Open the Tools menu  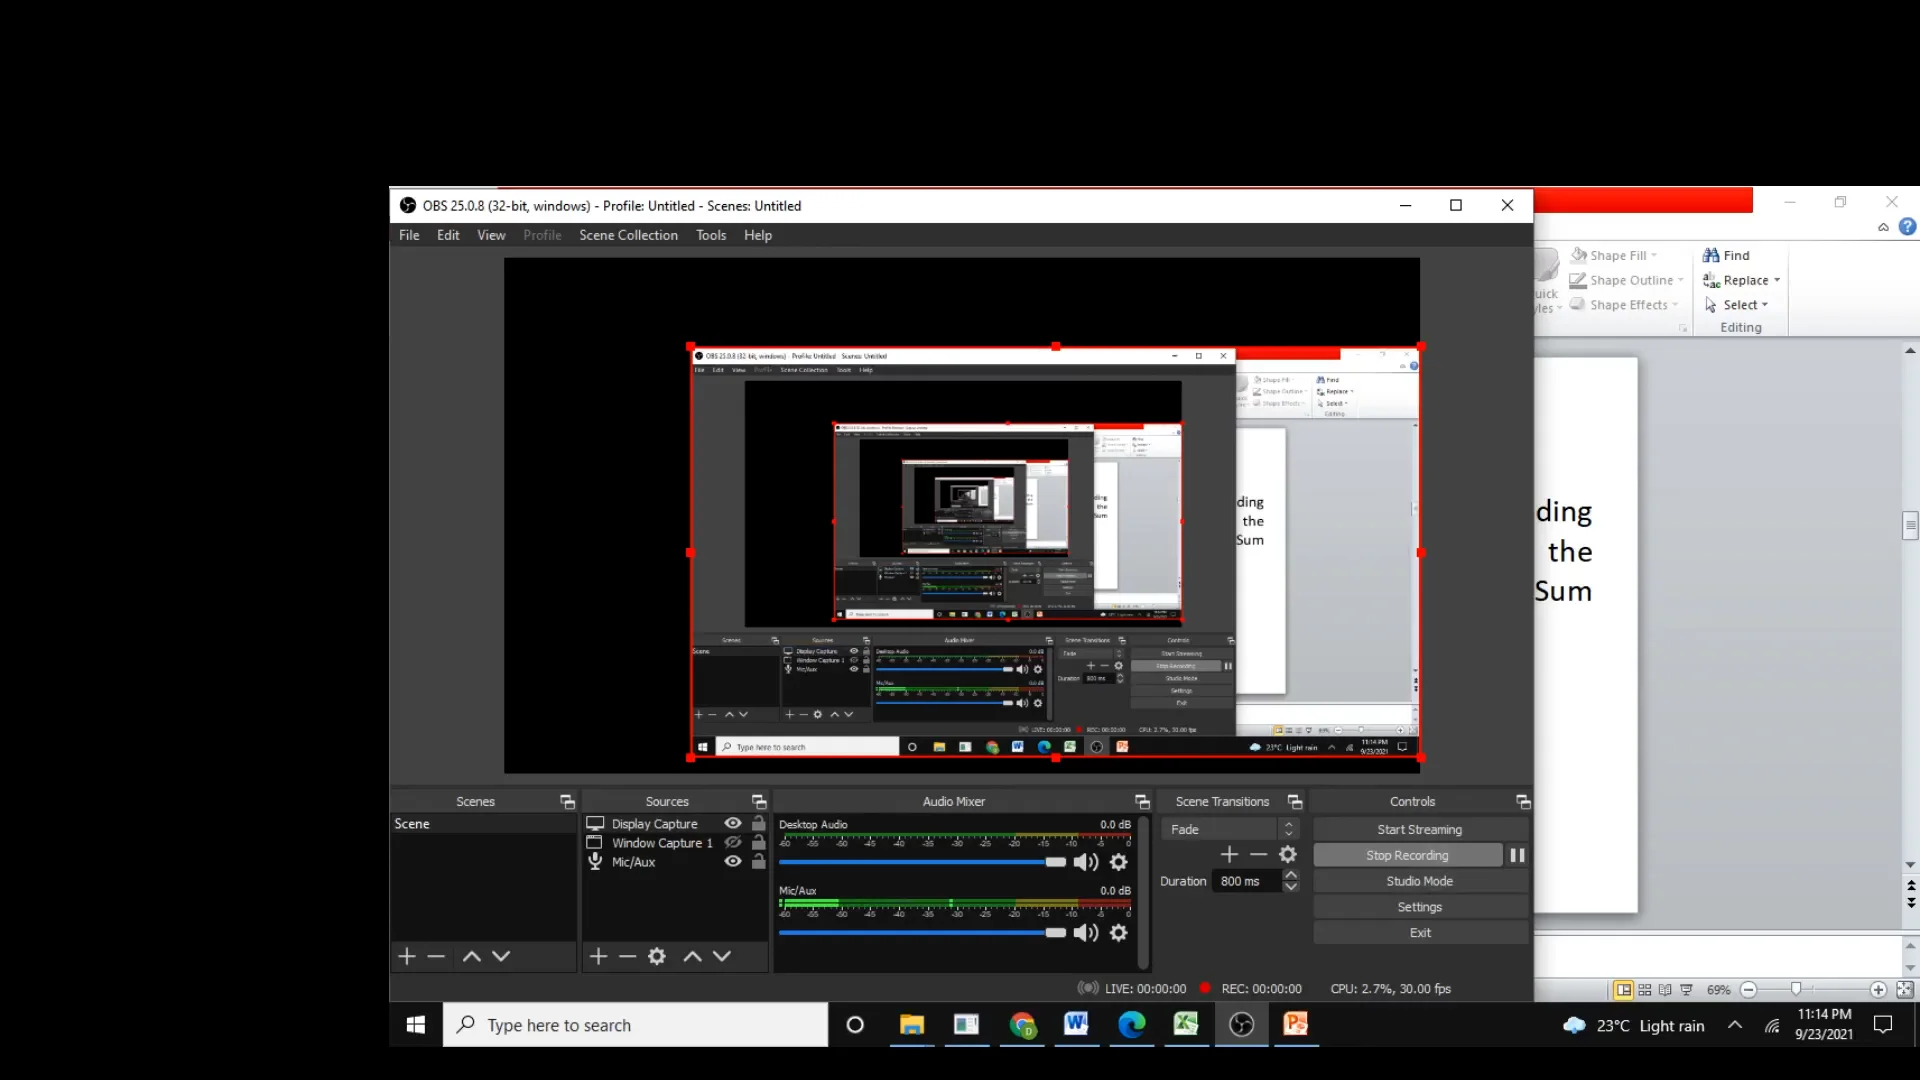point(711,235)
